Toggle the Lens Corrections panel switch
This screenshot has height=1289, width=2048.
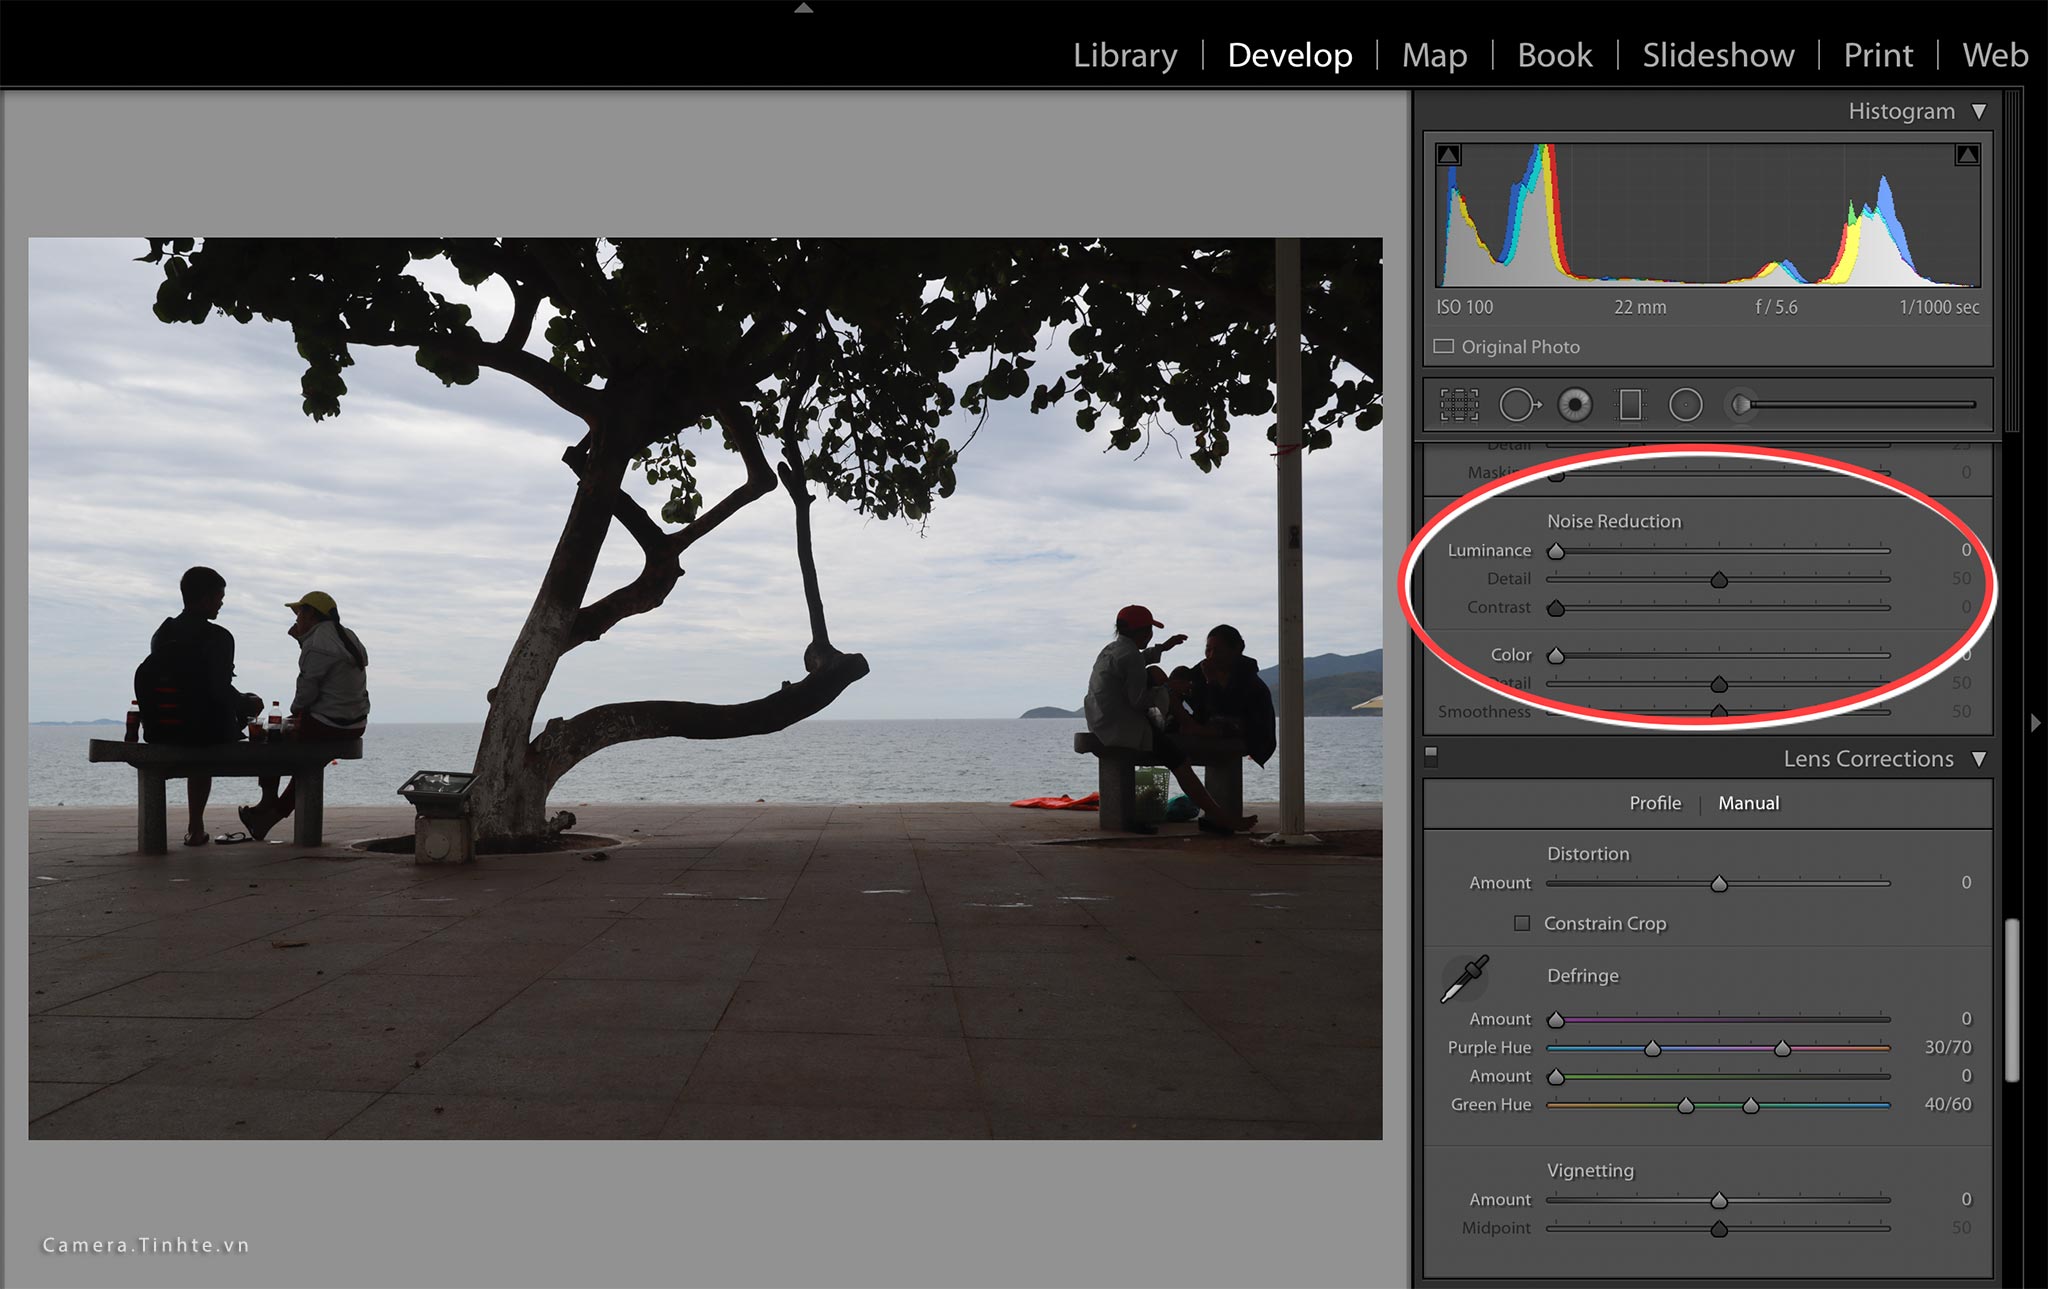[1431, 757]
